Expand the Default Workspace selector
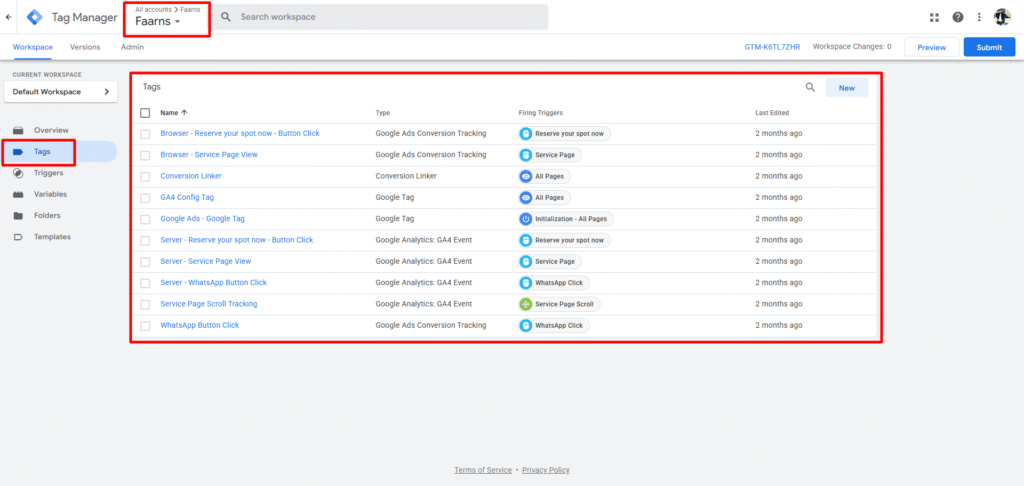This screenshot has width=1024, height=486. [x=62, y=92]
